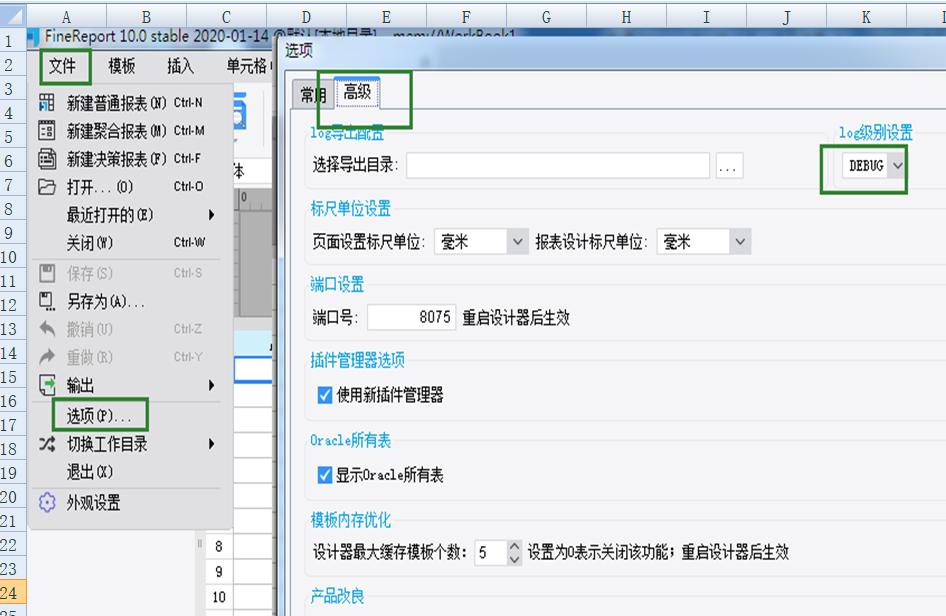Click the 端口号 8075 field

point(411,317)
